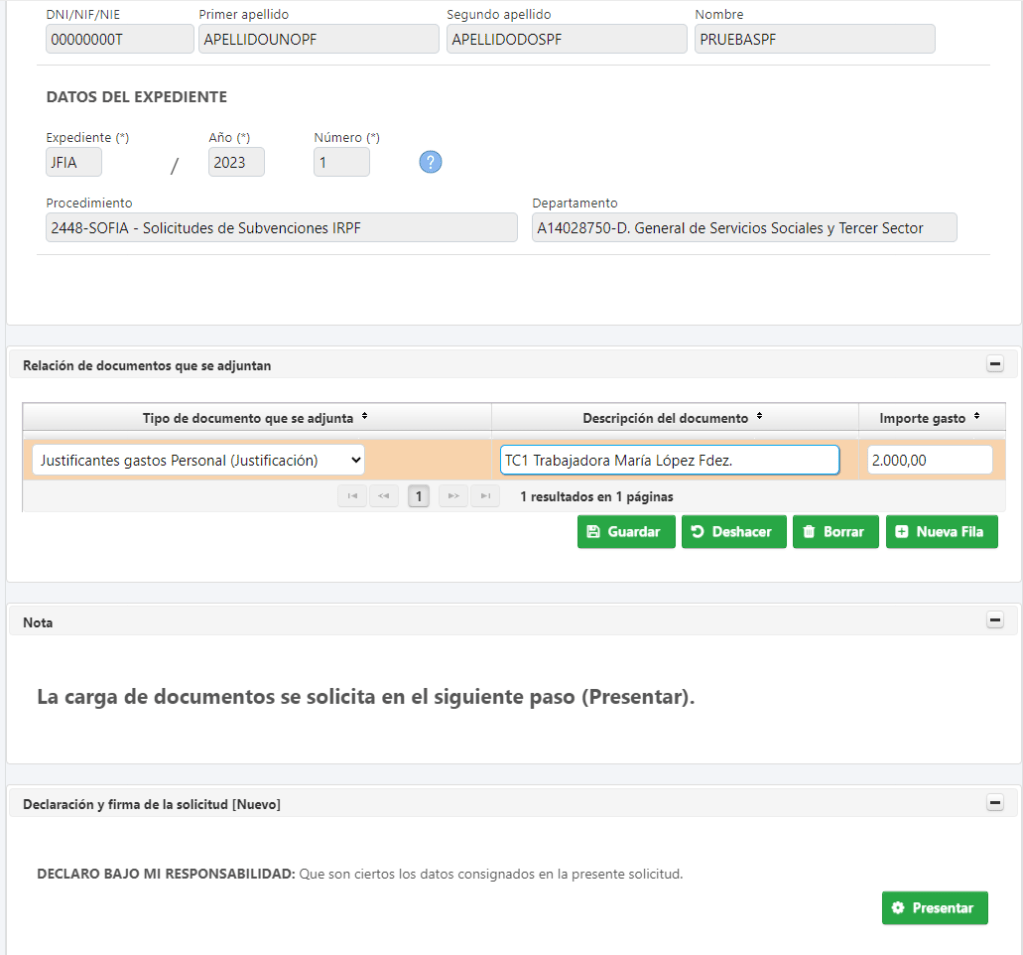Screen dimensions: 1023x955
Task: Collapse the Nota panel
Action: pos(995,621)
